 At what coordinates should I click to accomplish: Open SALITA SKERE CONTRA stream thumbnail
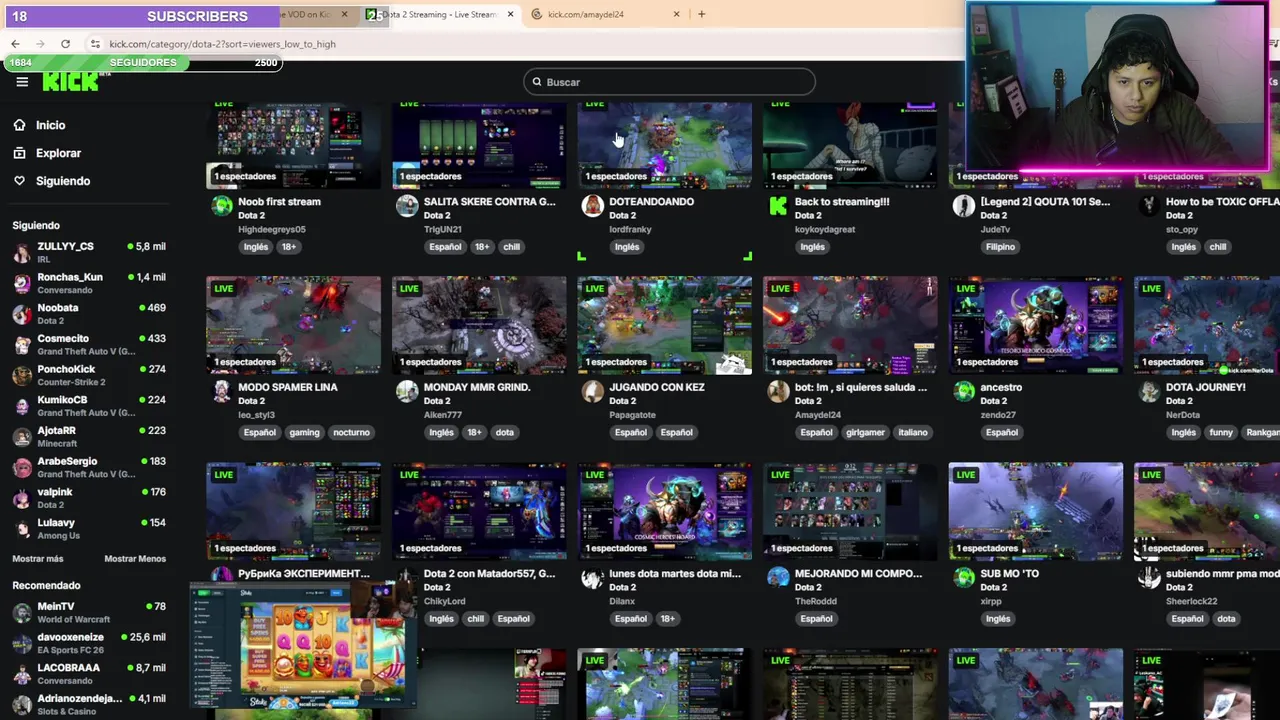(x=479, y=145)
